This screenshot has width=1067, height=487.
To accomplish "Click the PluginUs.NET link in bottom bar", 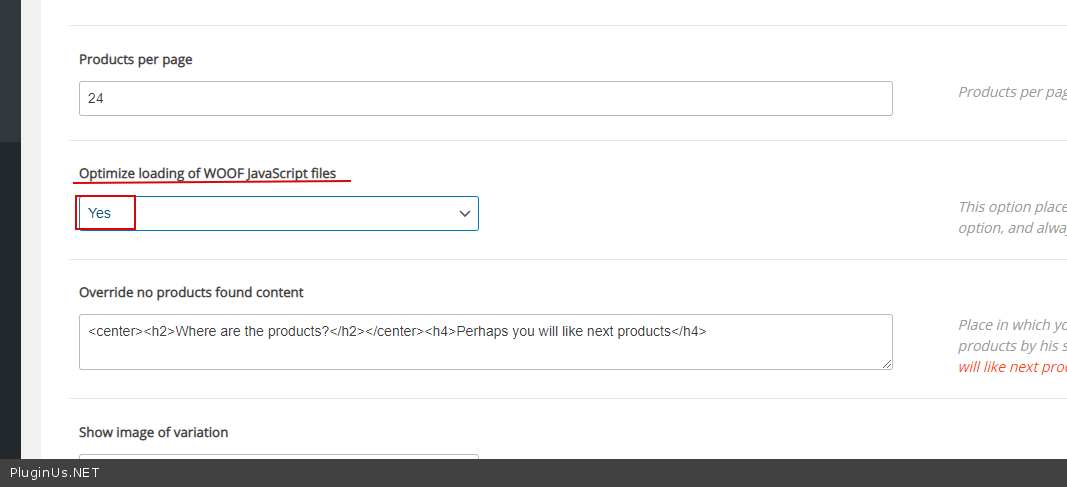I will (55, 473).
